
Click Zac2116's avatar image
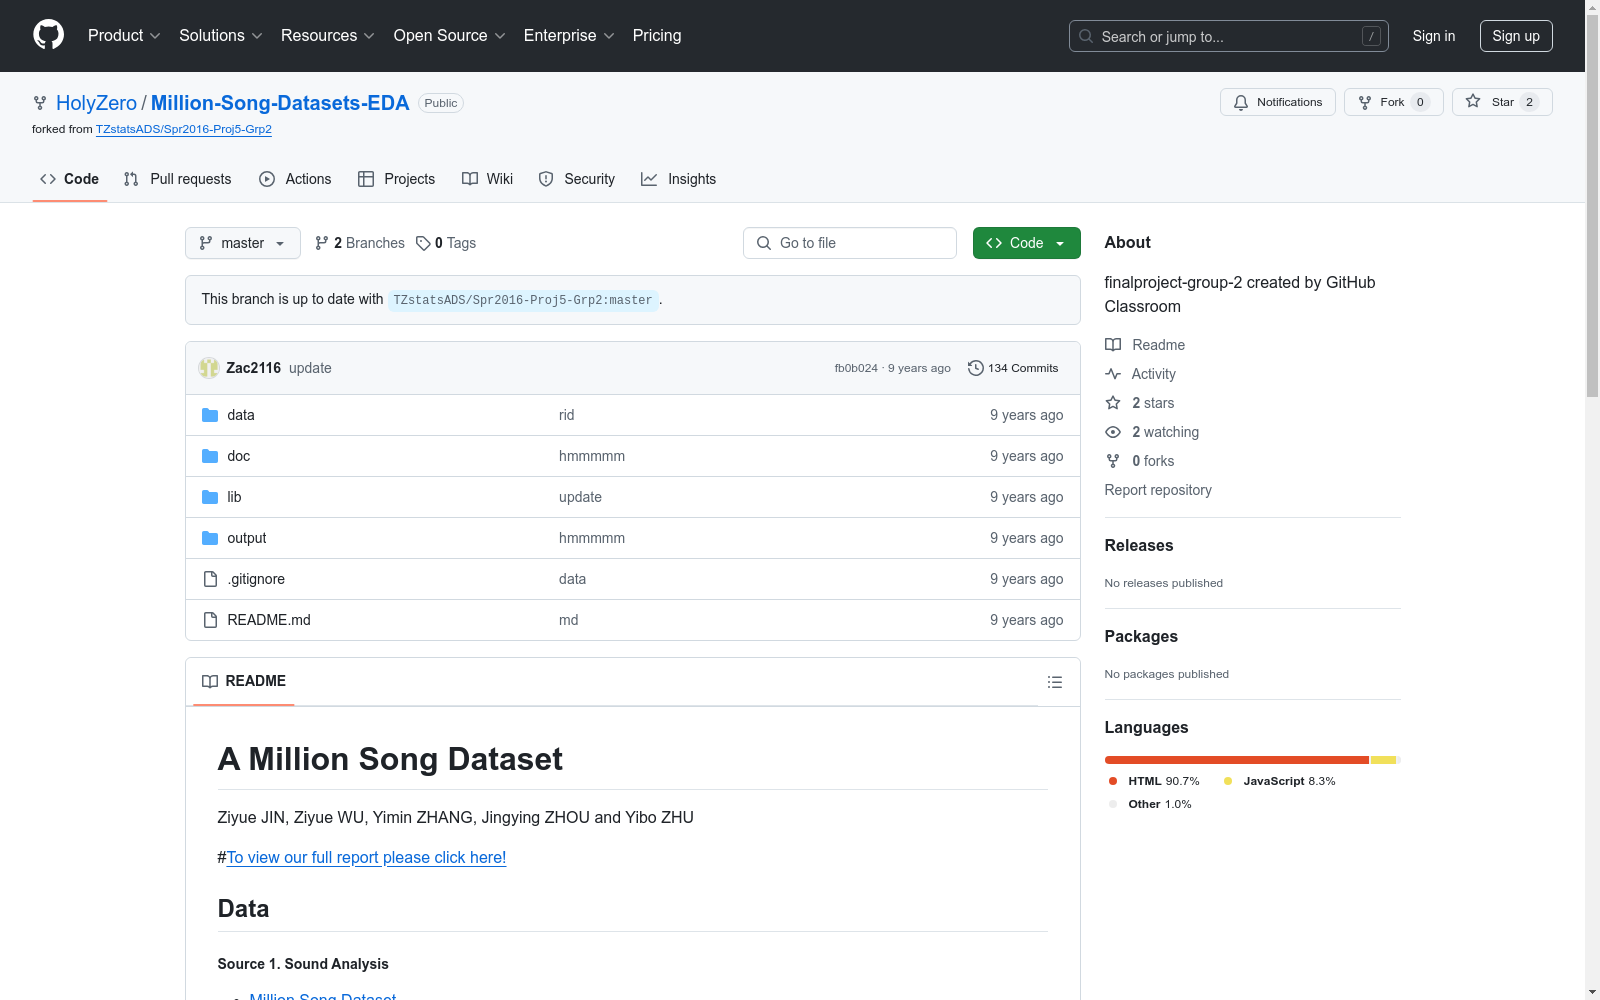(x=209, y=368)
